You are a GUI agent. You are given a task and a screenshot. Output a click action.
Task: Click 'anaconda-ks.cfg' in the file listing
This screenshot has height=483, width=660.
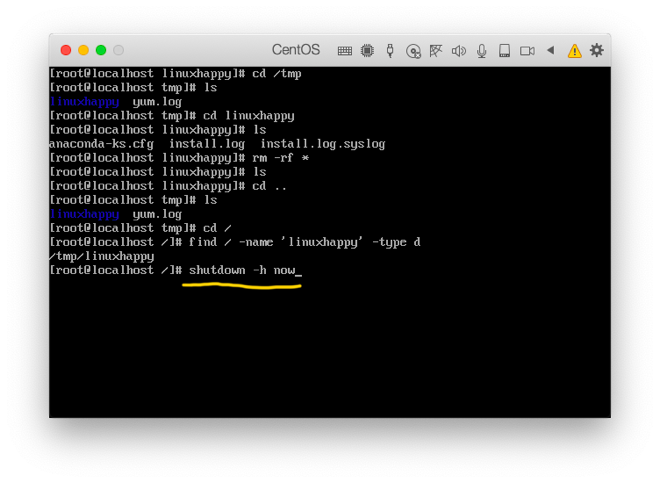101,144
